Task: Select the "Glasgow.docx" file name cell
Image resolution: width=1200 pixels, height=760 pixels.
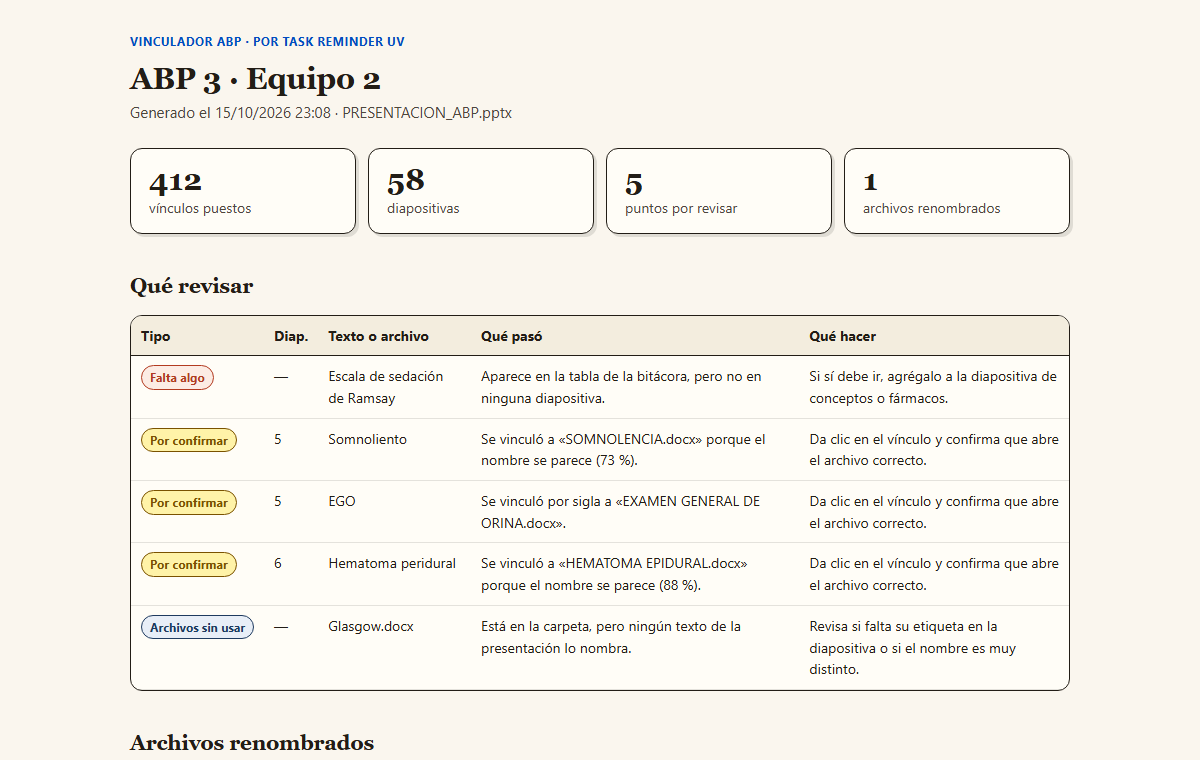Action: click(371, 626)
